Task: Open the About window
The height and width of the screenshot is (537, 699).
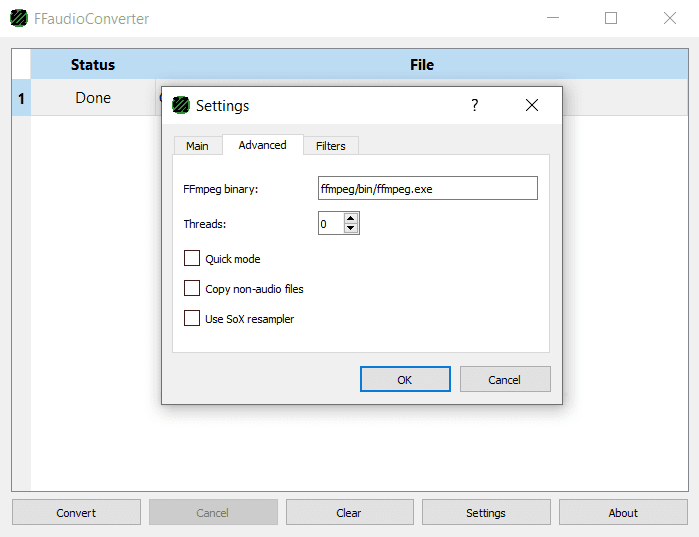Action: point(623,513)
